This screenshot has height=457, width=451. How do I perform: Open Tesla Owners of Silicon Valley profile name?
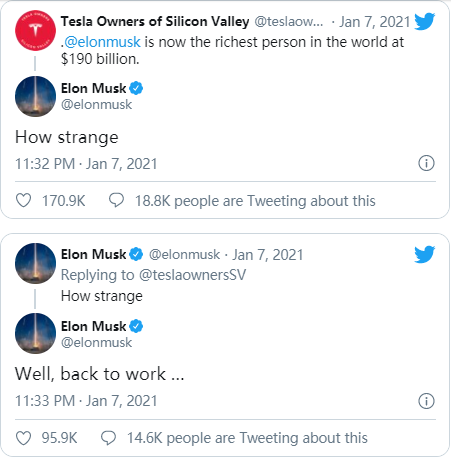(x=155, y=22)
